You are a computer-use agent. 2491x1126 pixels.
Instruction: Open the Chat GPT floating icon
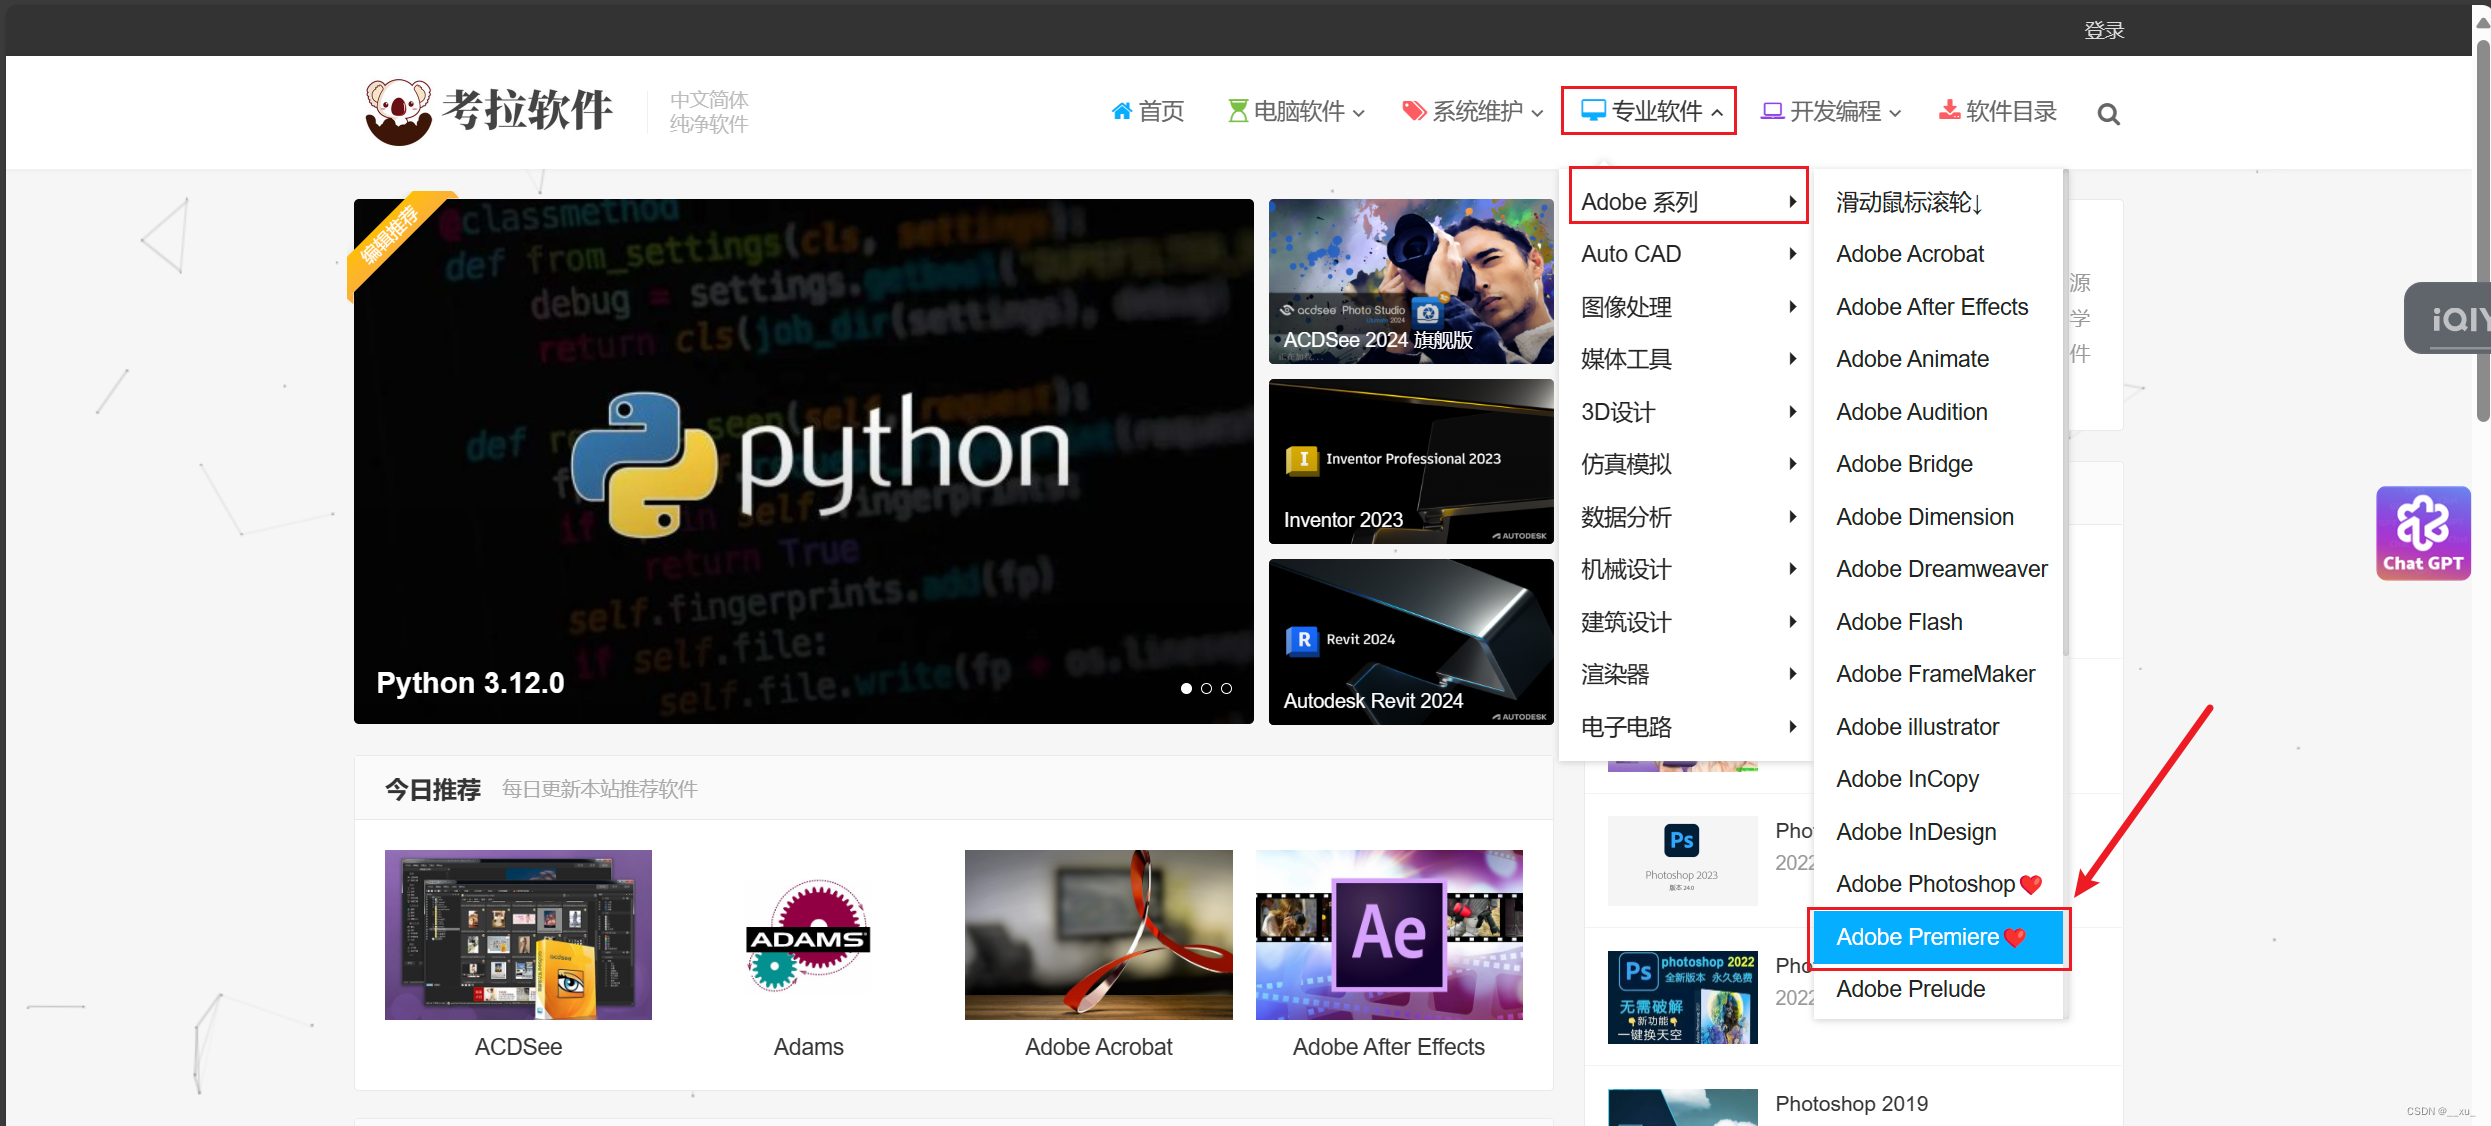(2423, 533)
